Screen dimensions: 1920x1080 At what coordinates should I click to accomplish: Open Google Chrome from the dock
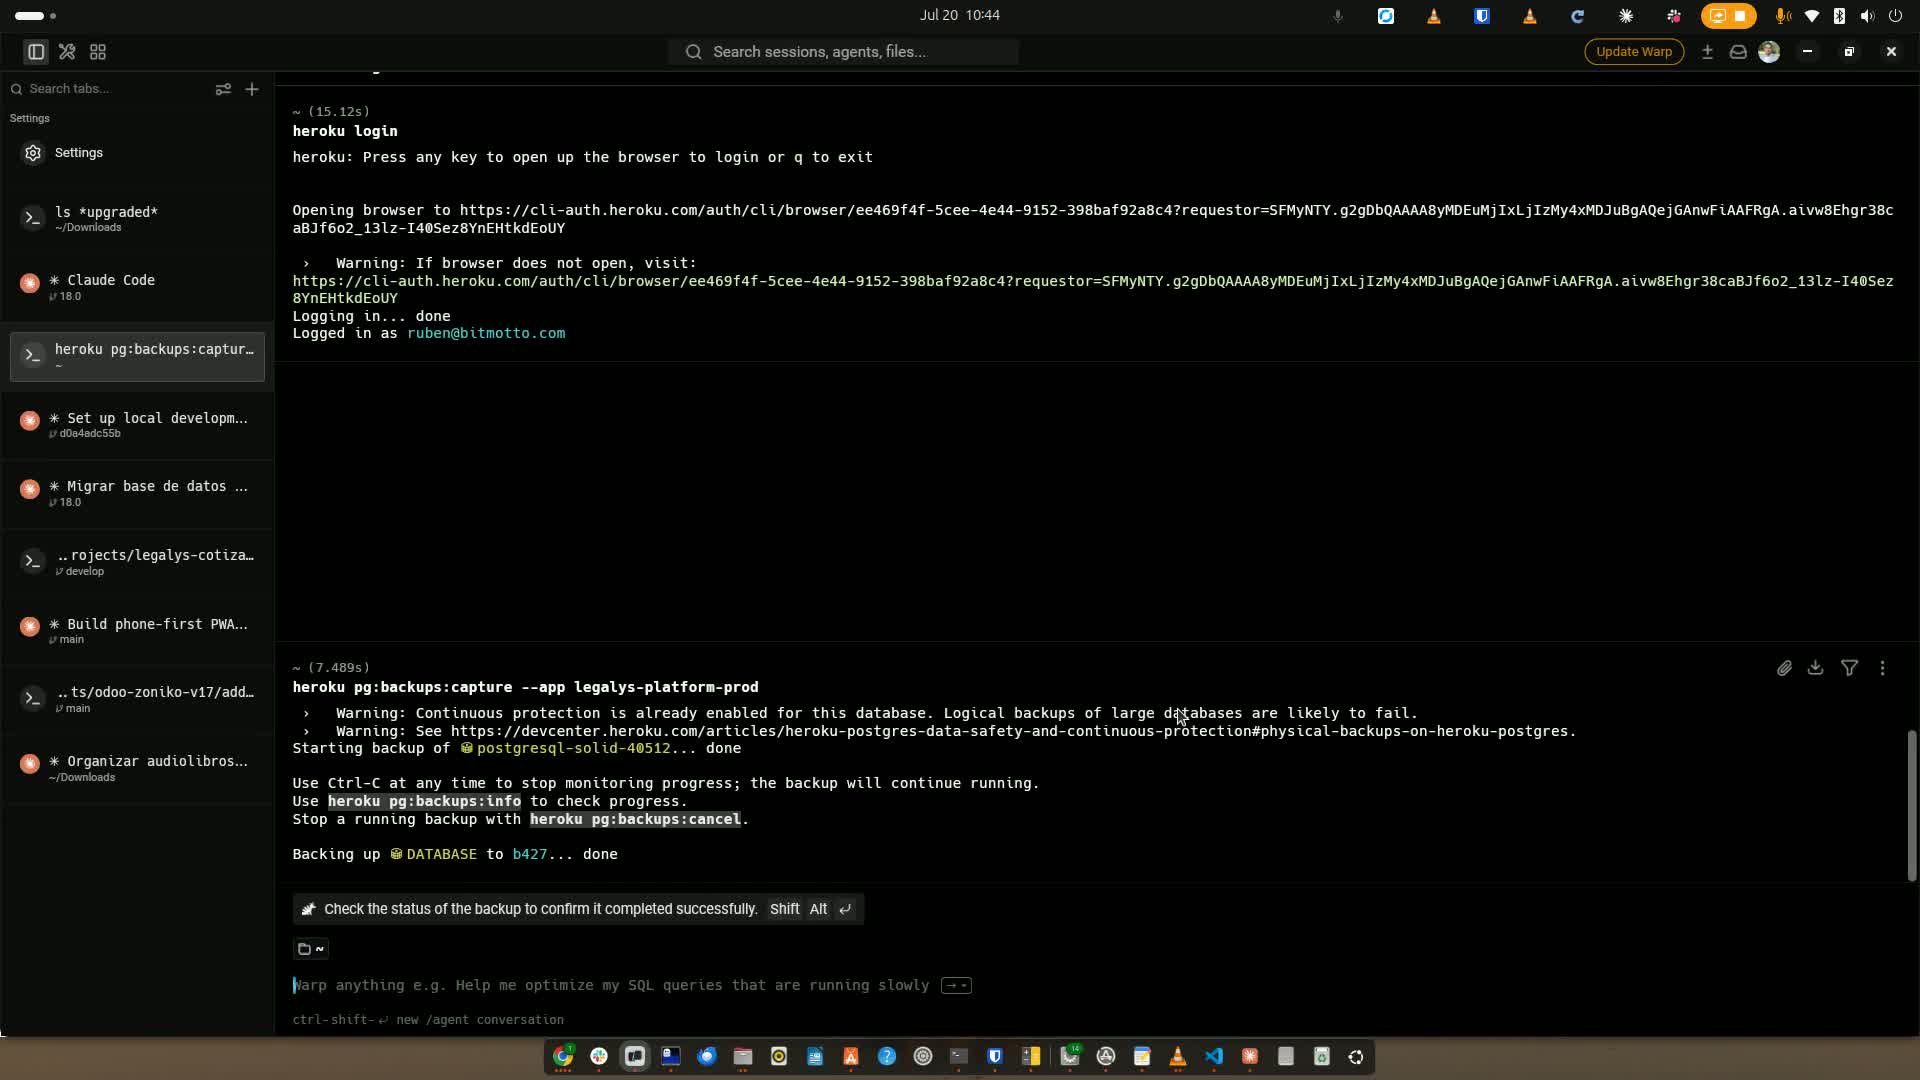563,1057
